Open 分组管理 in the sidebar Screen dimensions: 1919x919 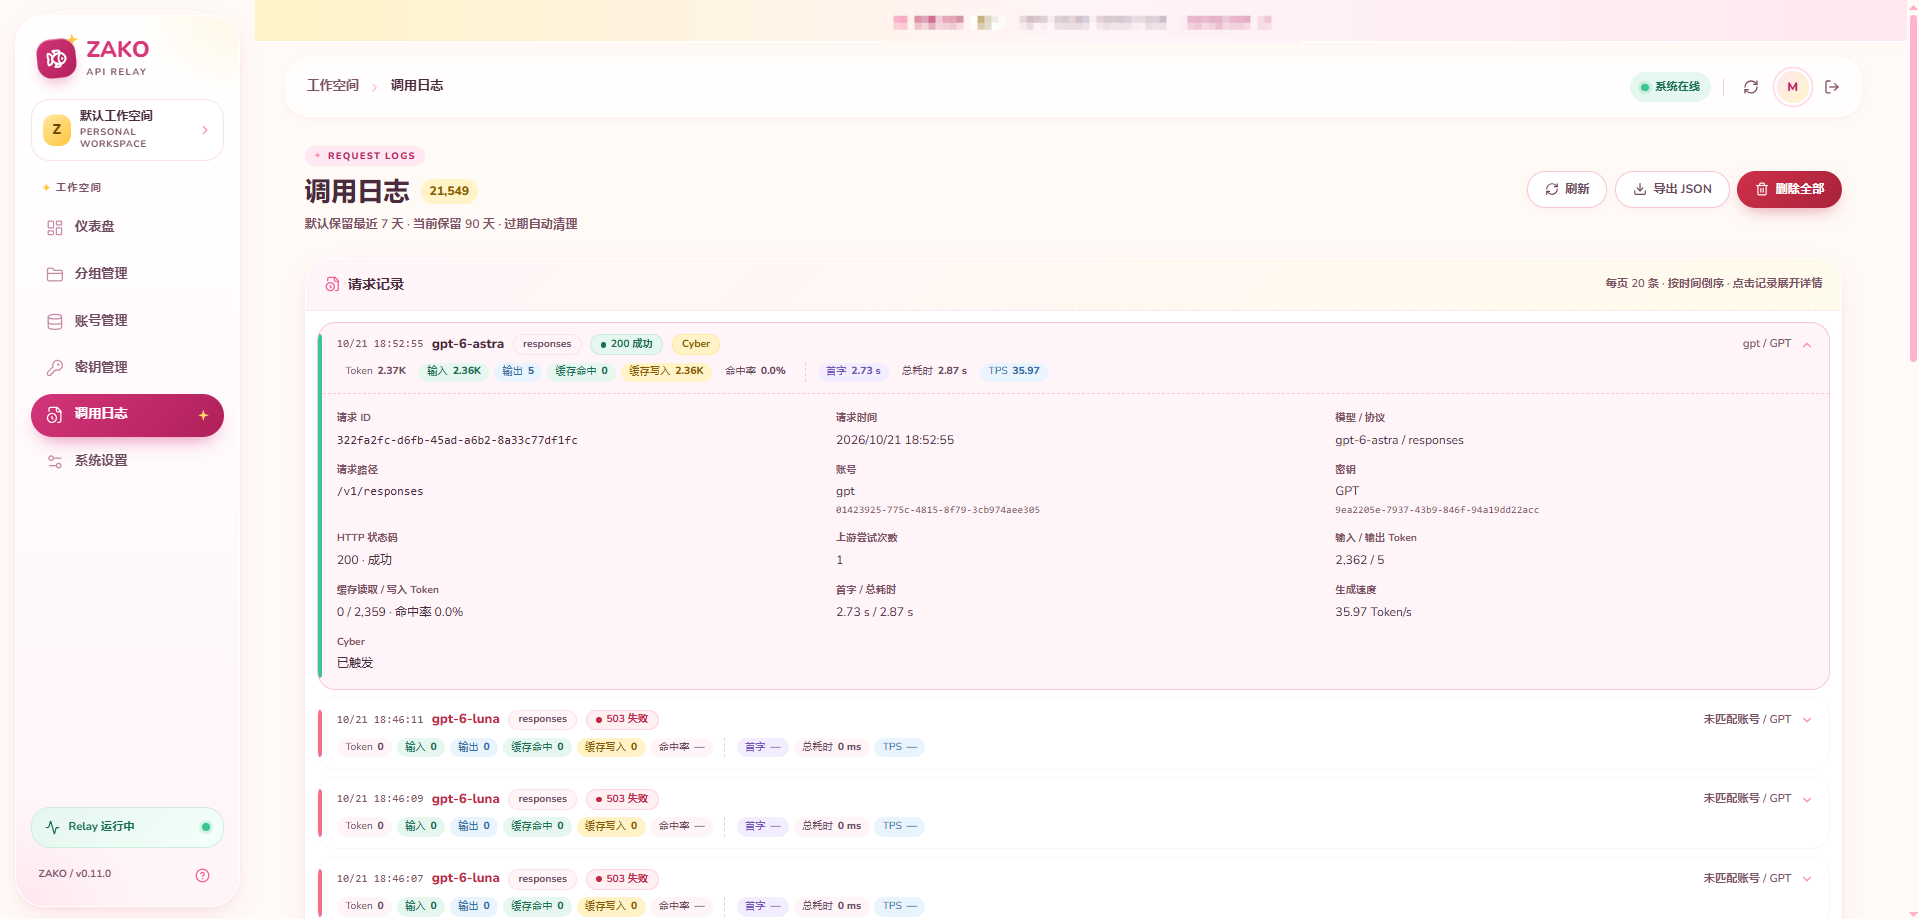pyautogui.click(x=127, y=274)
